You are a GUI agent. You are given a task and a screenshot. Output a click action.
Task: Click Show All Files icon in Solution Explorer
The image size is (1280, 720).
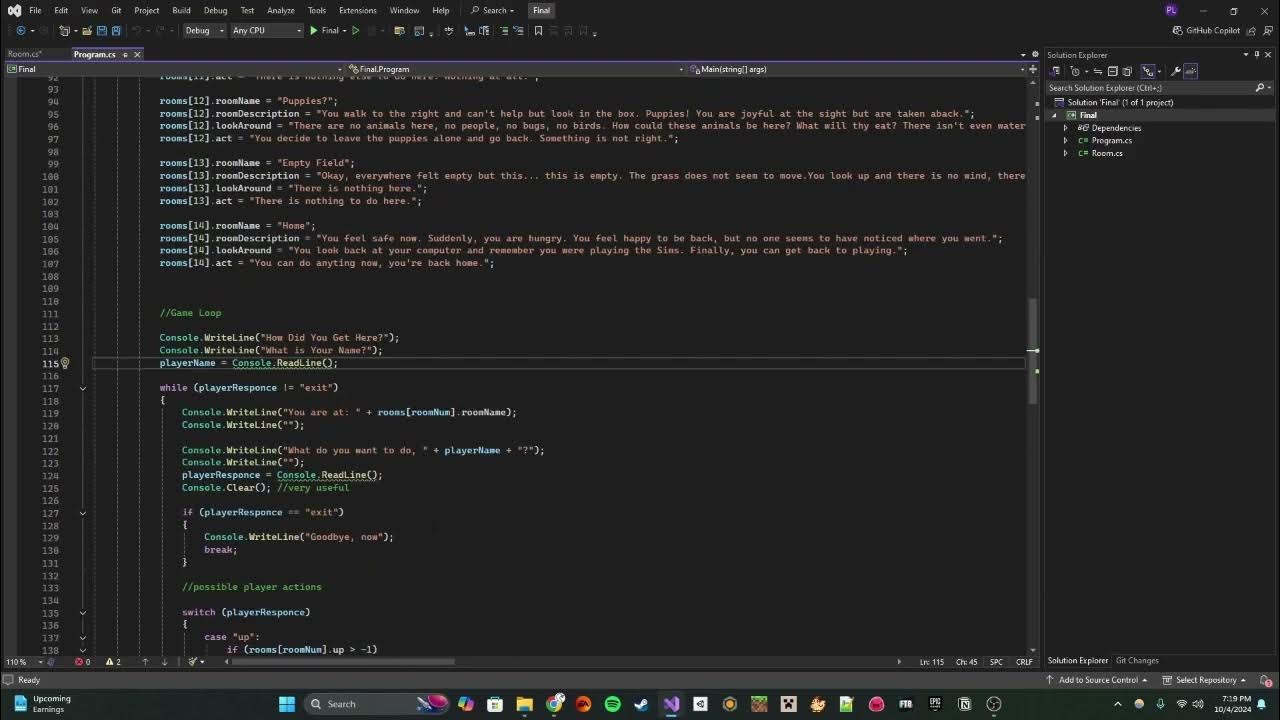point(1127,71)
